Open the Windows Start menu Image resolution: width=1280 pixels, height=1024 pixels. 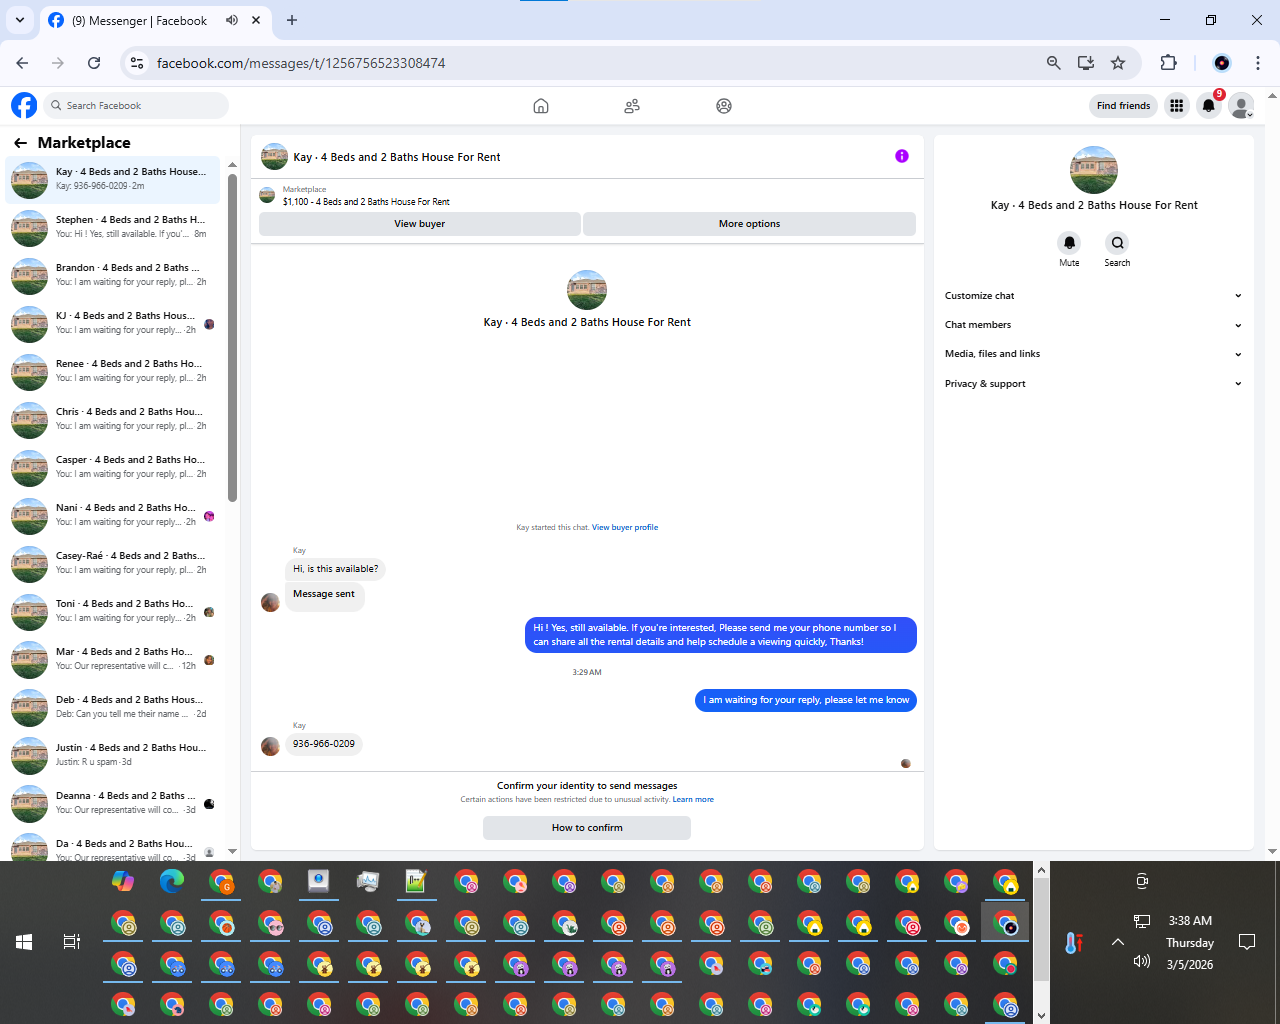[x=24, y=942]
